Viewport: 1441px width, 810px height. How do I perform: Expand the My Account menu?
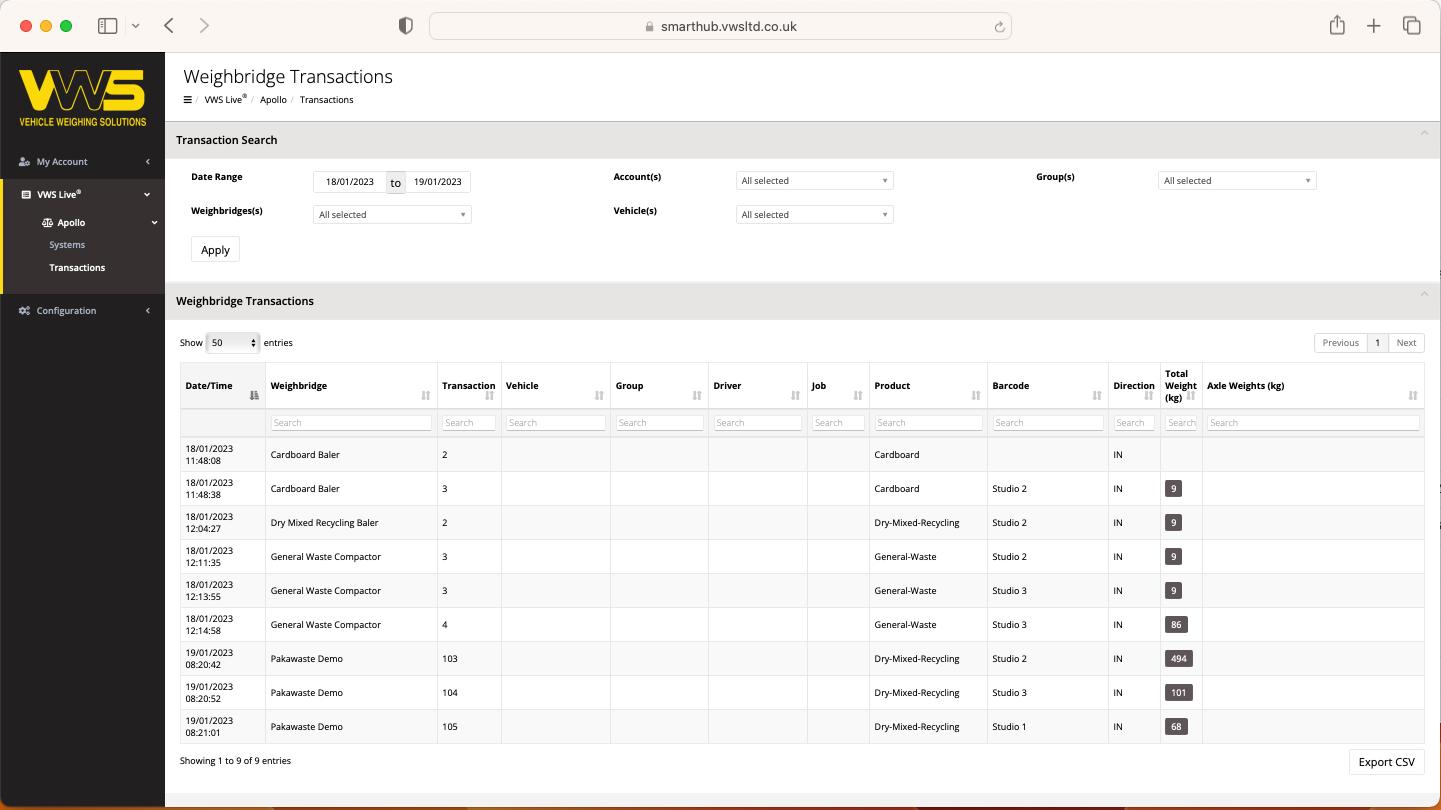[x=83, y=161]
